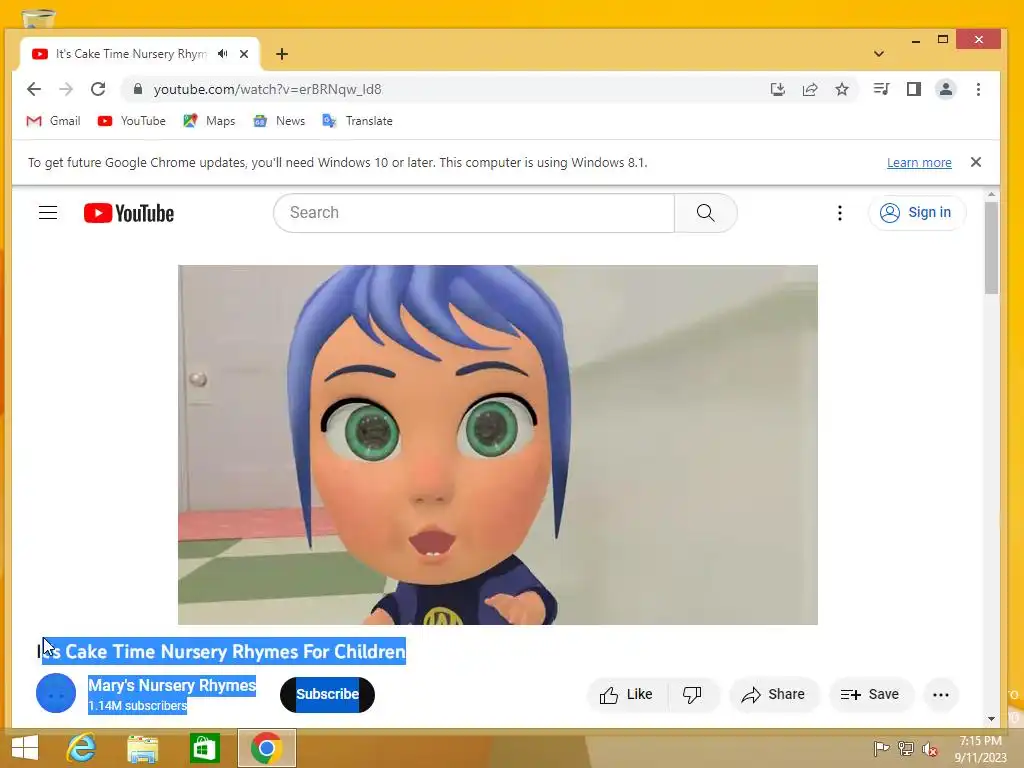
Task: Open Gmail bookmark
Action: (x=54, y=121)
